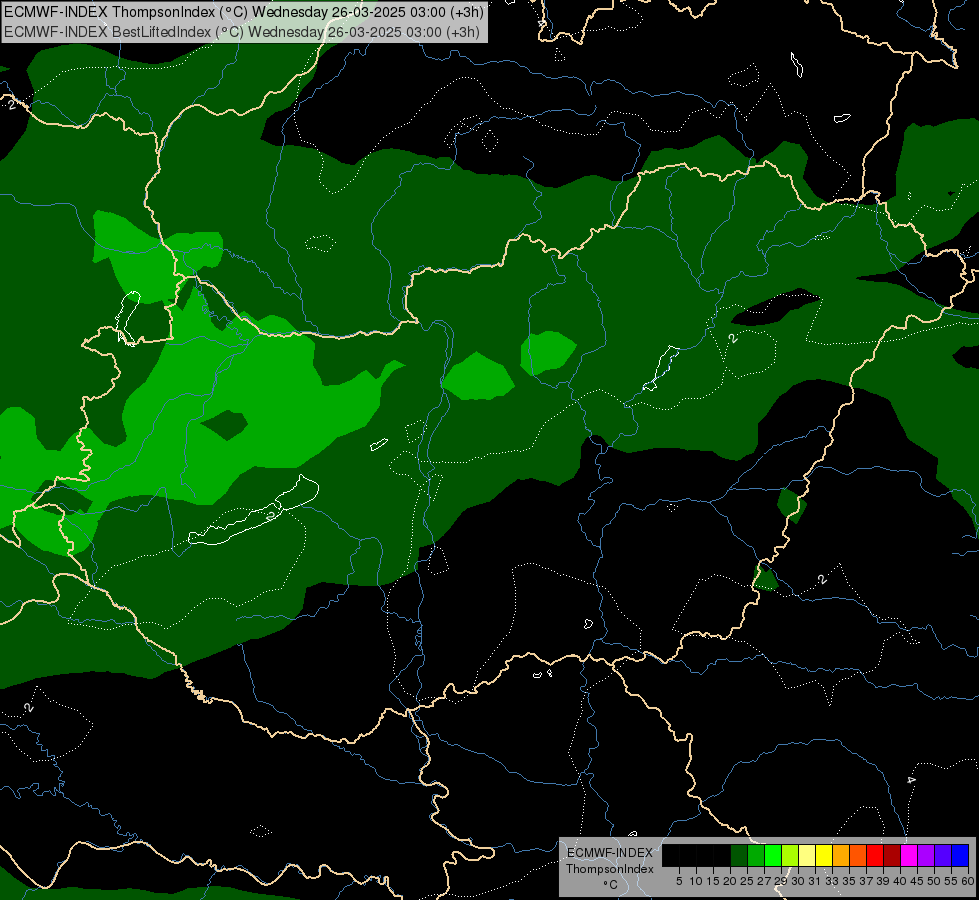Click the legend tick value 25
The height and width of the screenshot is (900, 979).
point(747,881)
